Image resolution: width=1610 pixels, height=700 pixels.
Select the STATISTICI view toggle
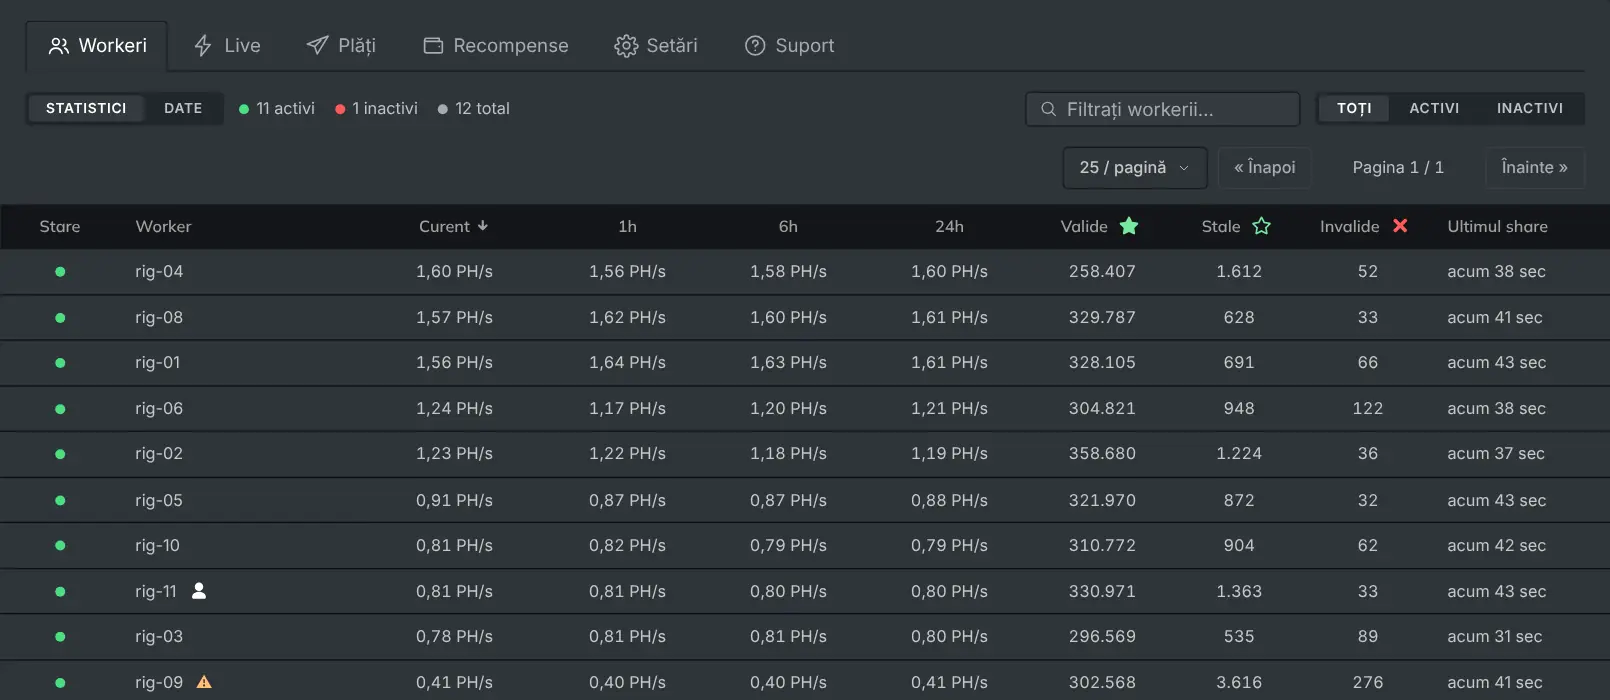click(x=86, y=108)
